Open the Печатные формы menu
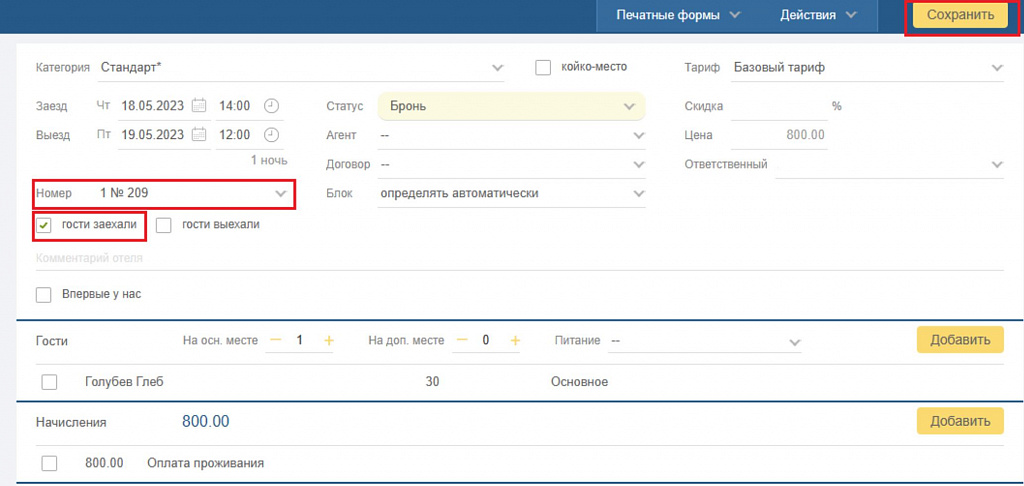The image size is (1024, 486). (678, 15)
